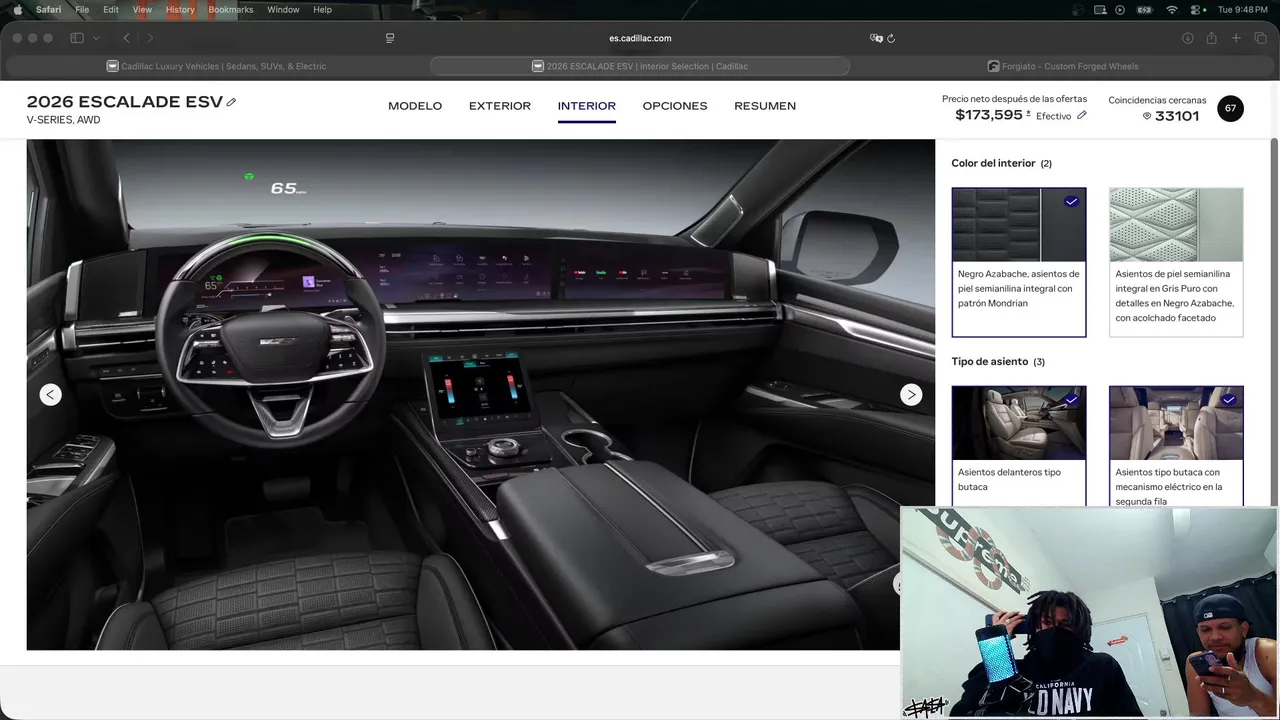Screen dimensions: 1280x720
Task: Choose the Asientos tipo butaca con mecanismo eléctrico option
Action: click(x=1176, y=446)
